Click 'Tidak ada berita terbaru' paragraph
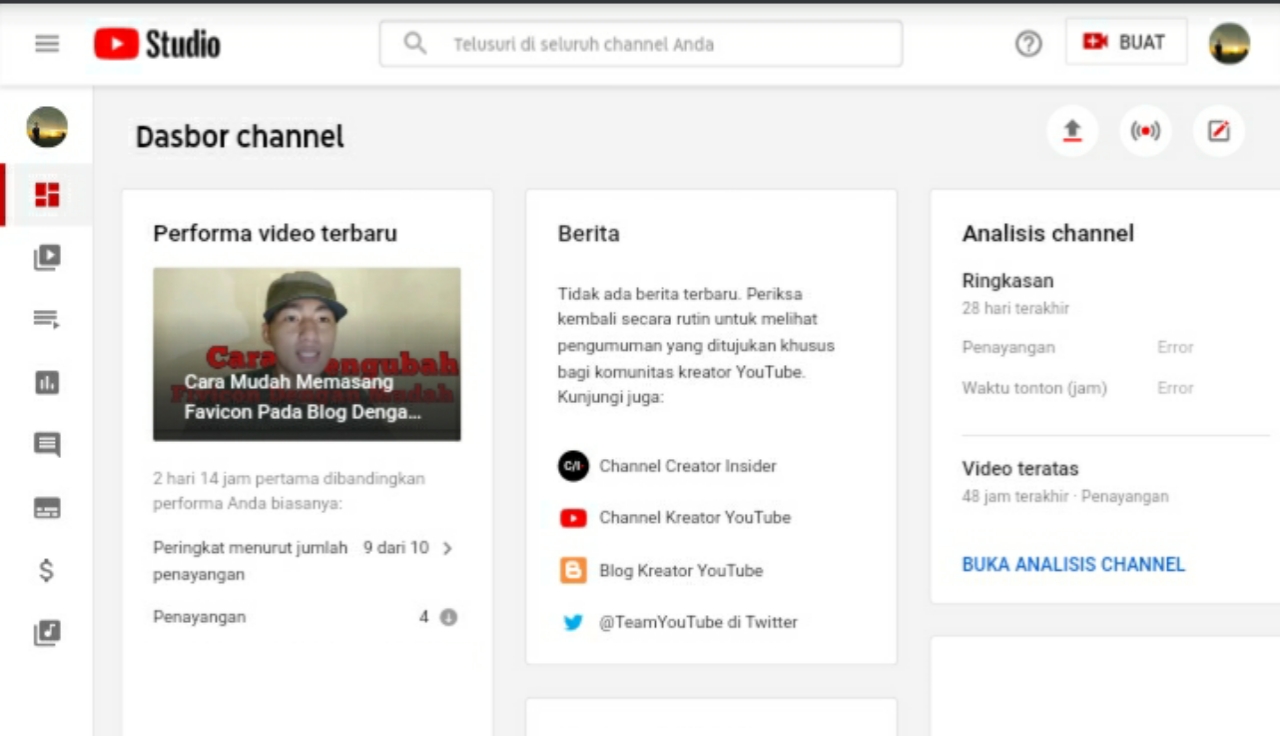The width and height of the screenshot is (1280, 736). click(x=696, y=346)
